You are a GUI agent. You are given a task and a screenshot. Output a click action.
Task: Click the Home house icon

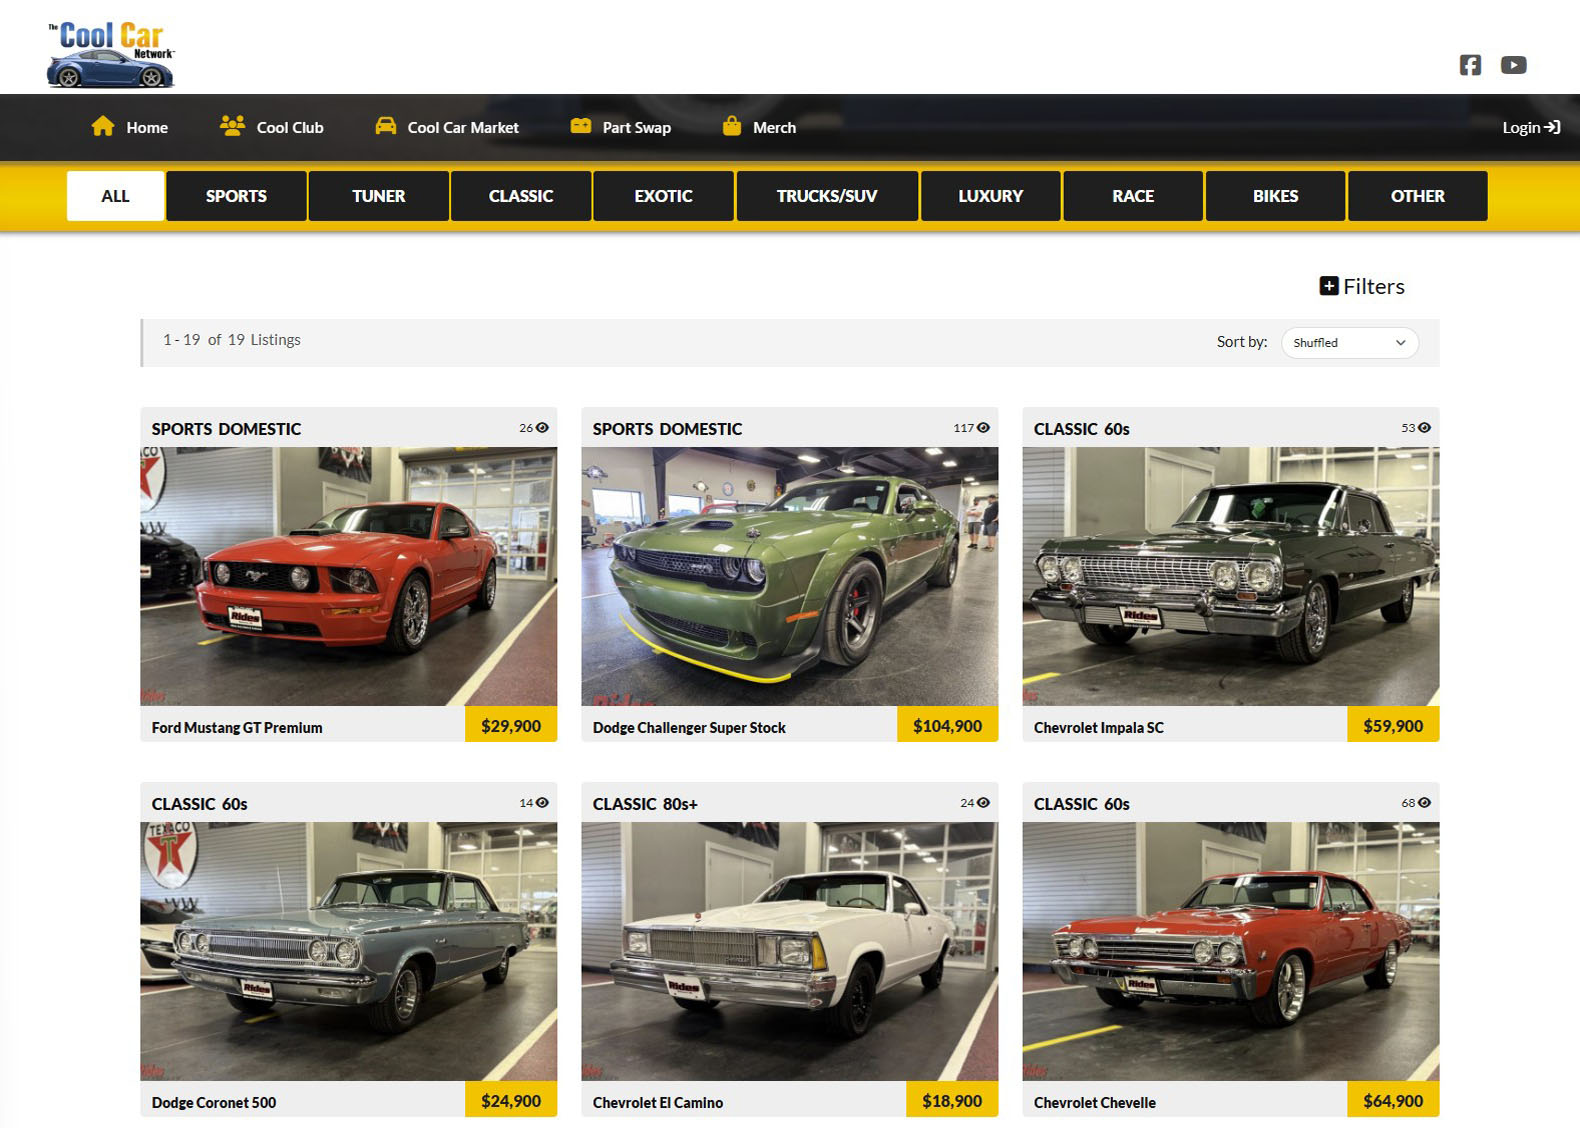pos(103,126)
